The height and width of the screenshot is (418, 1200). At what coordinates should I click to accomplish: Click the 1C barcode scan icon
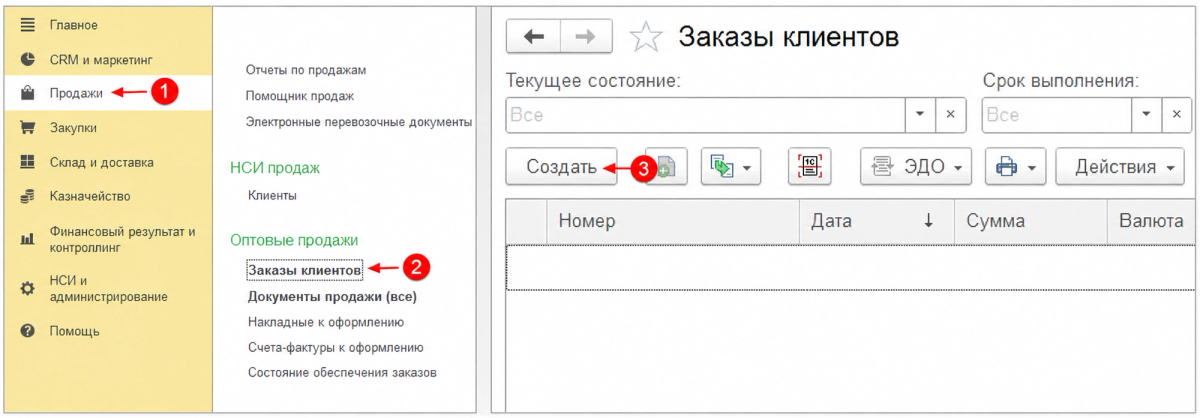click(809, 167)
